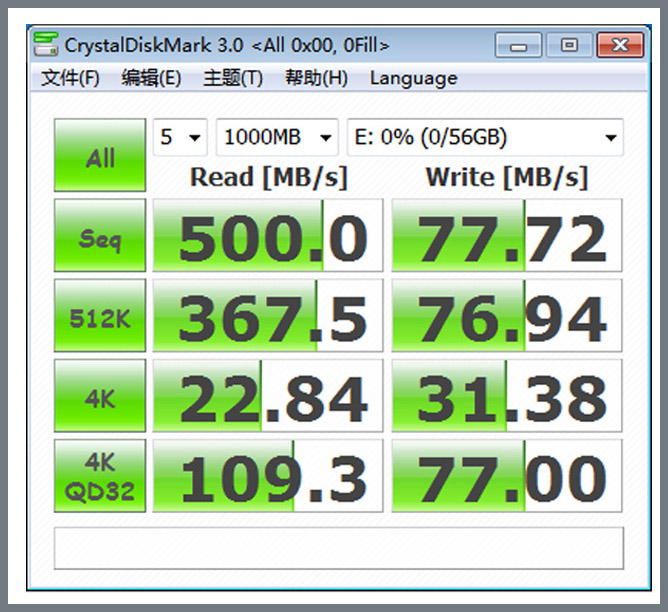Select the 4K QD32 write result 77.00
Screen dimensions: 668x612
click(x=507, y=476)
